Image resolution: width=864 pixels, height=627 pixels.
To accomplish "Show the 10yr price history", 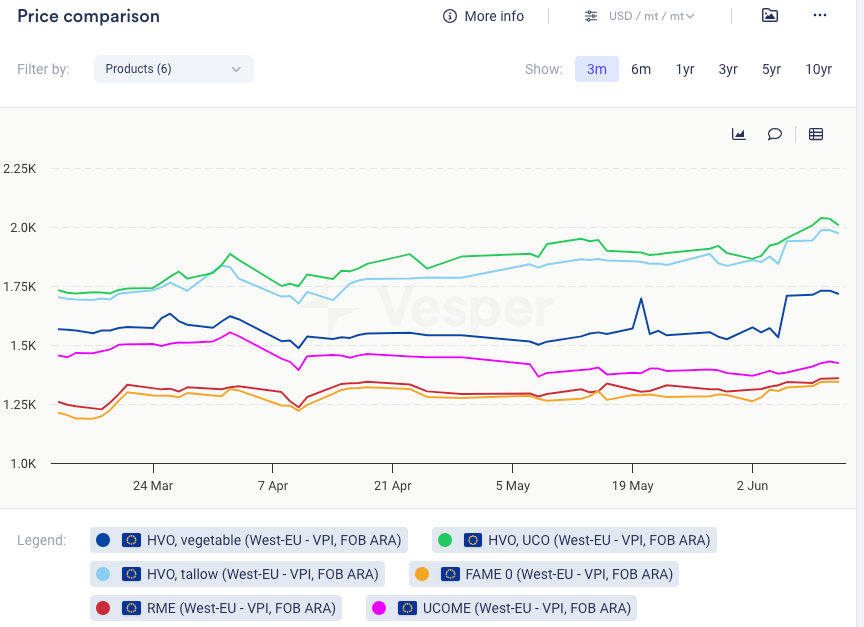I will [x=818, y=69].
